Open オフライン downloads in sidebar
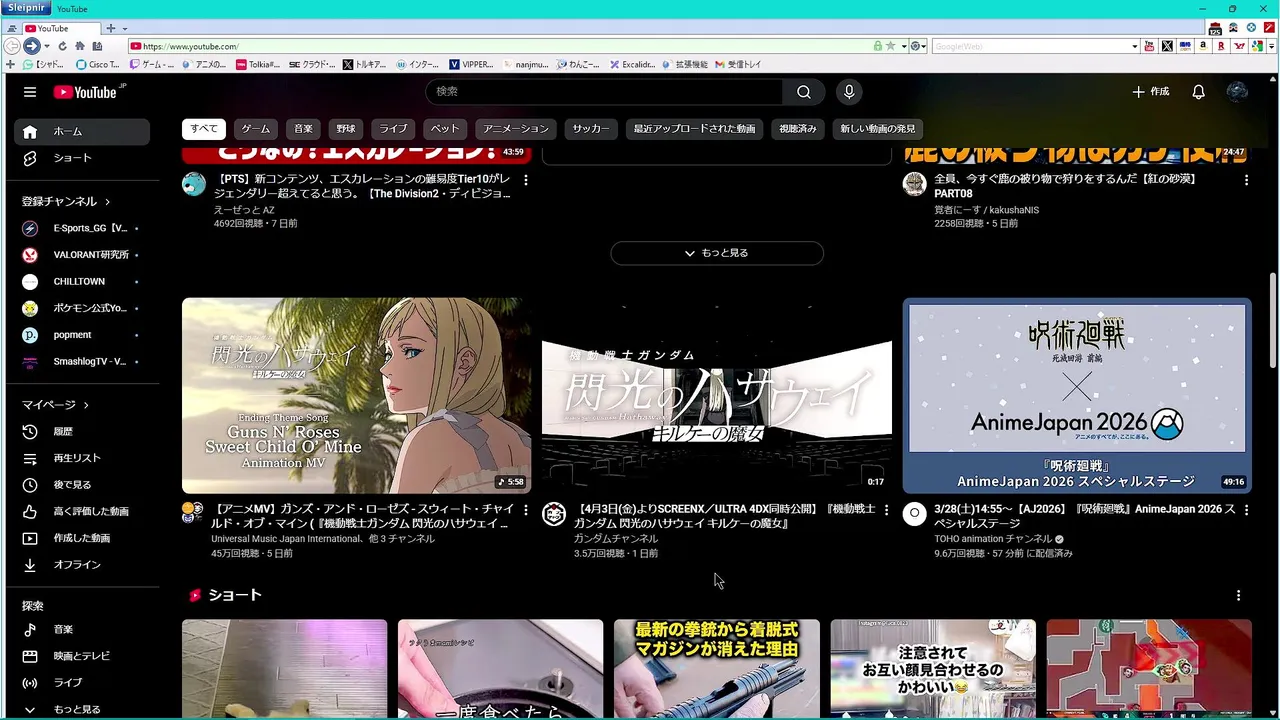The width and height of the screenshot is (1280, 720). [x=82, y=565]
